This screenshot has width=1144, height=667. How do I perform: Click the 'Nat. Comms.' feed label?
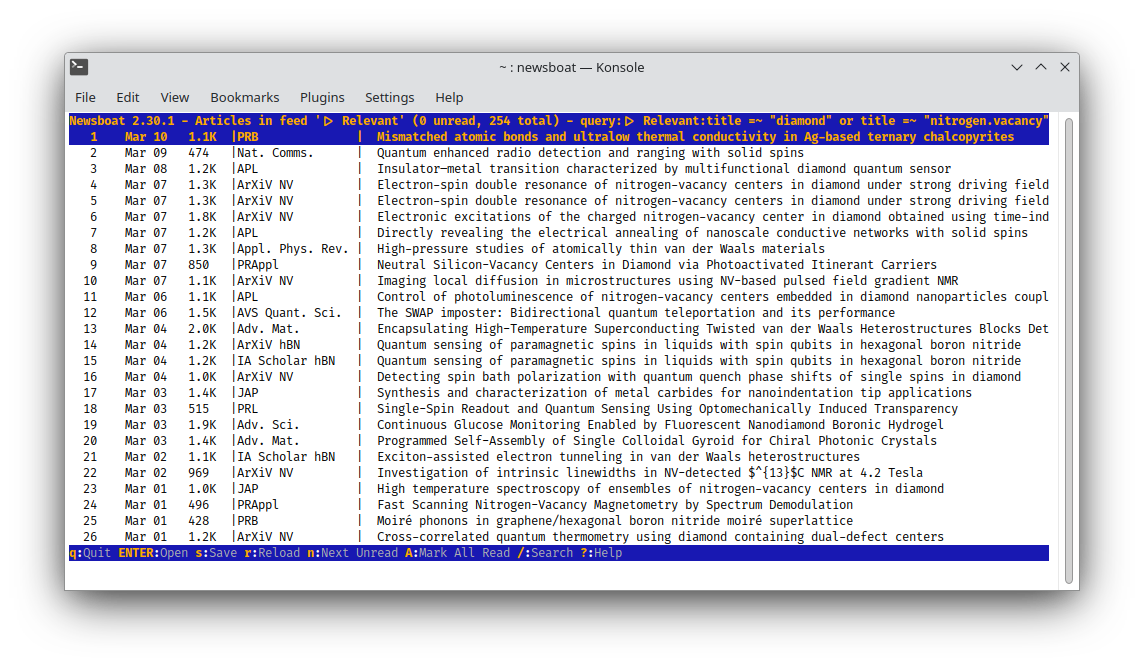275,153
